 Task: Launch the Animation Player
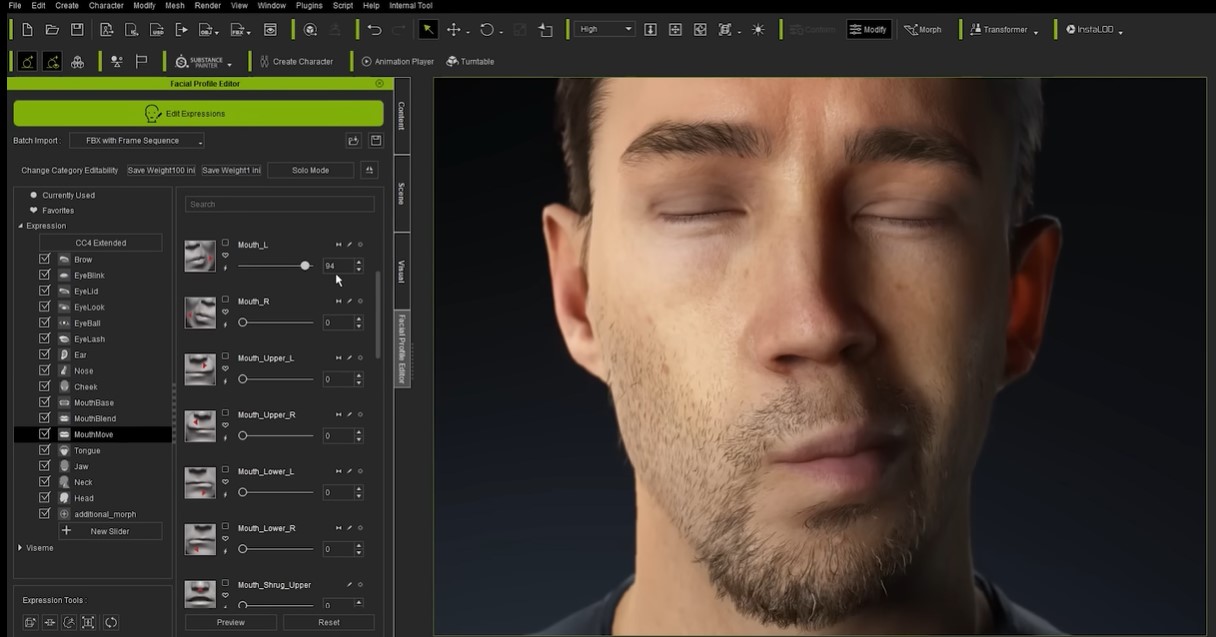pos(398,62)
